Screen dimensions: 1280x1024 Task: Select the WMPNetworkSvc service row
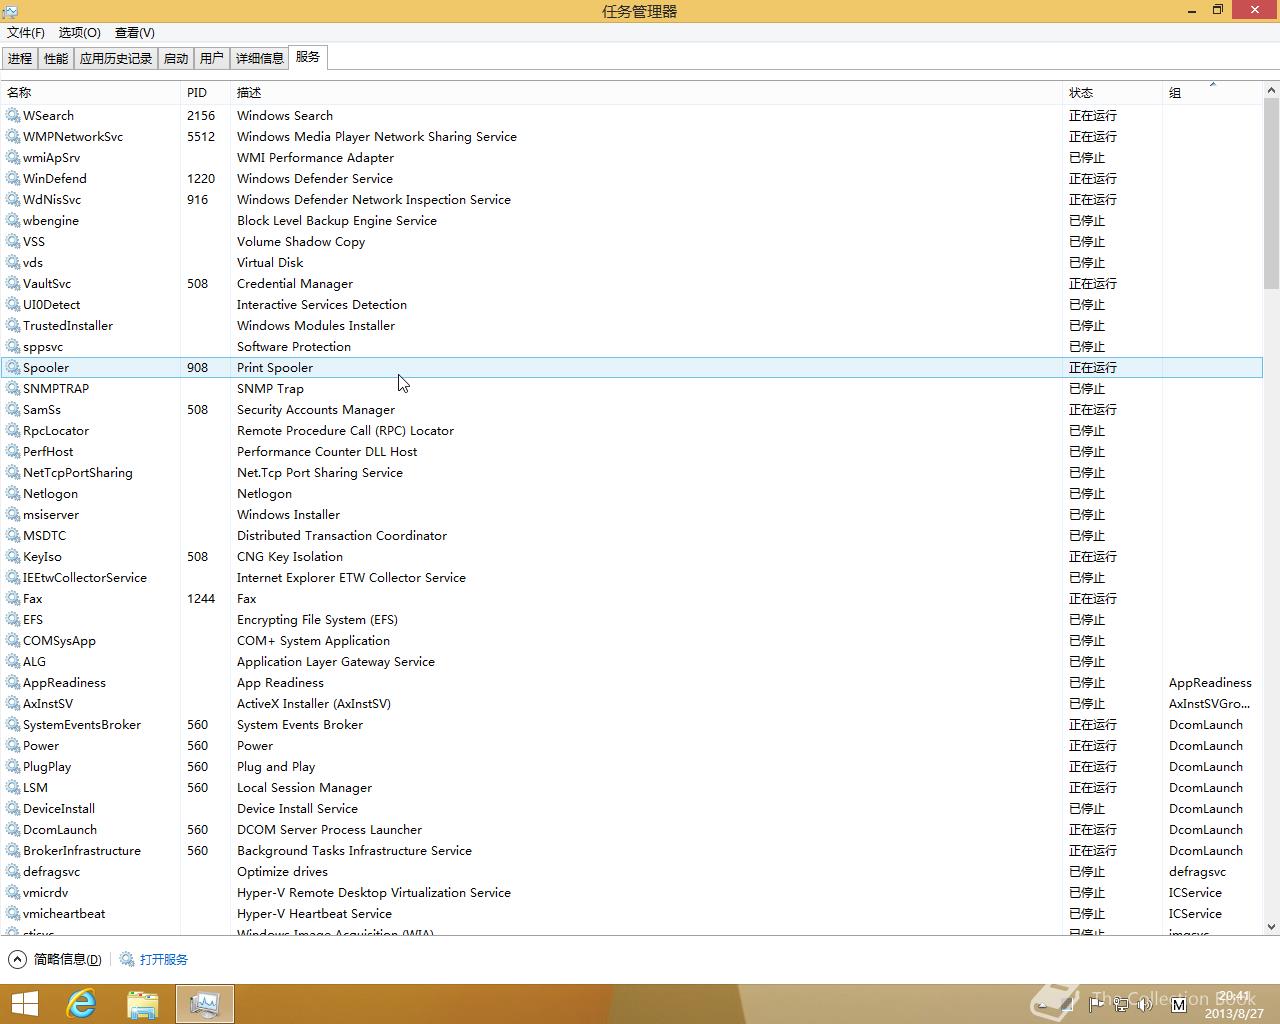tap(631, 137)
